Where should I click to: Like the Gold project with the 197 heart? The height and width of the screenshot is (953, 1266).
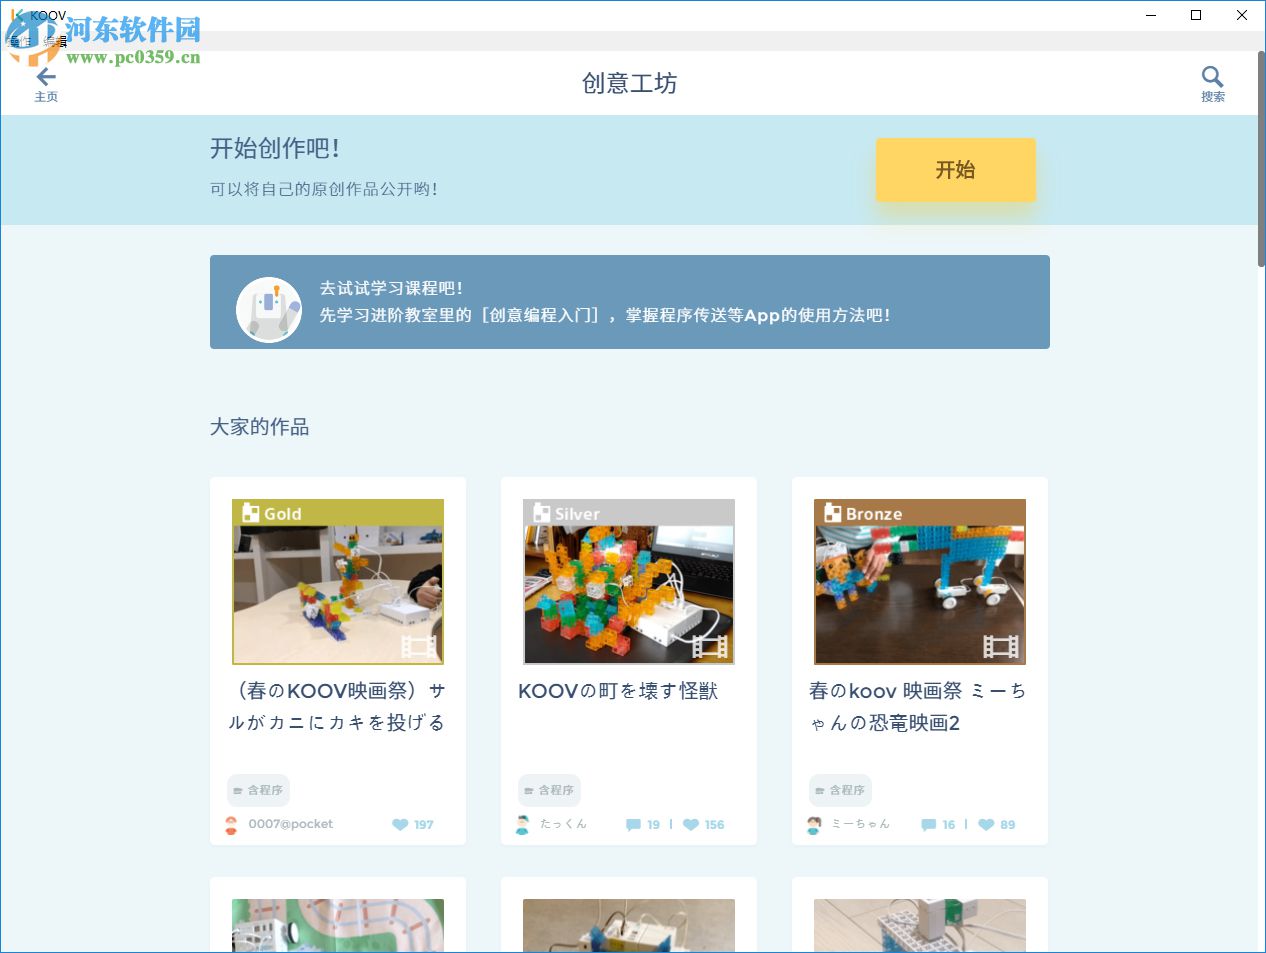tap(400, 825)
